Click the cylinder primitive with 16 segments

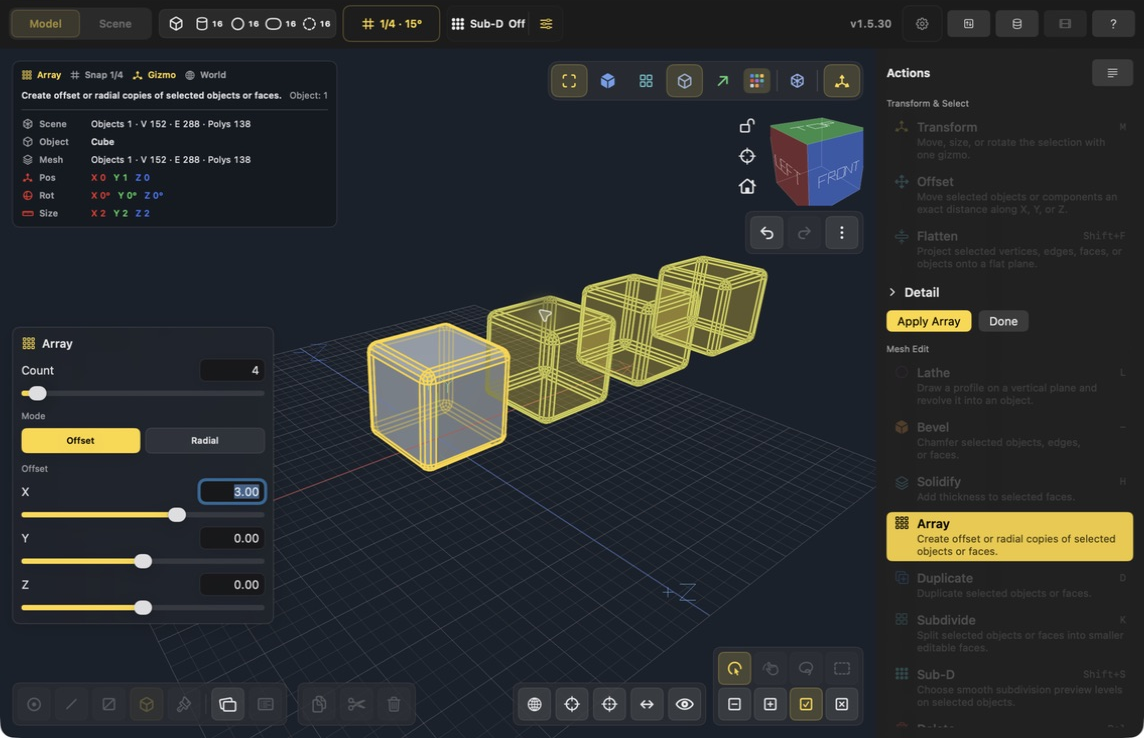(x=209, y=23)
